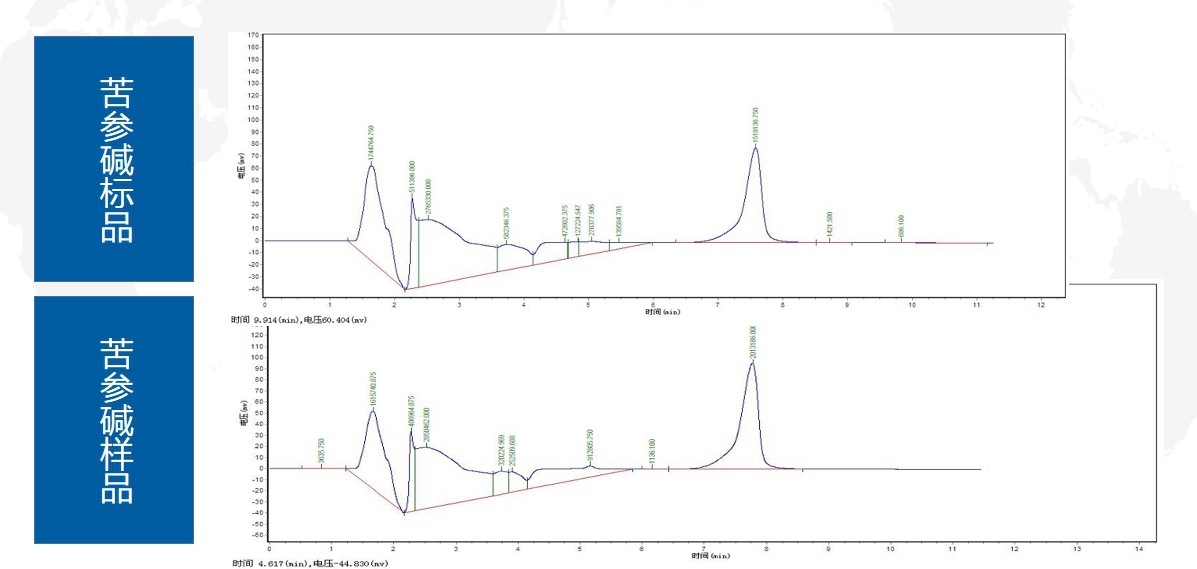This screenshot has width=1197, height=569.
Task: Click peak label 3635.750 in sample chromatogram
Action: click(321, 451)
